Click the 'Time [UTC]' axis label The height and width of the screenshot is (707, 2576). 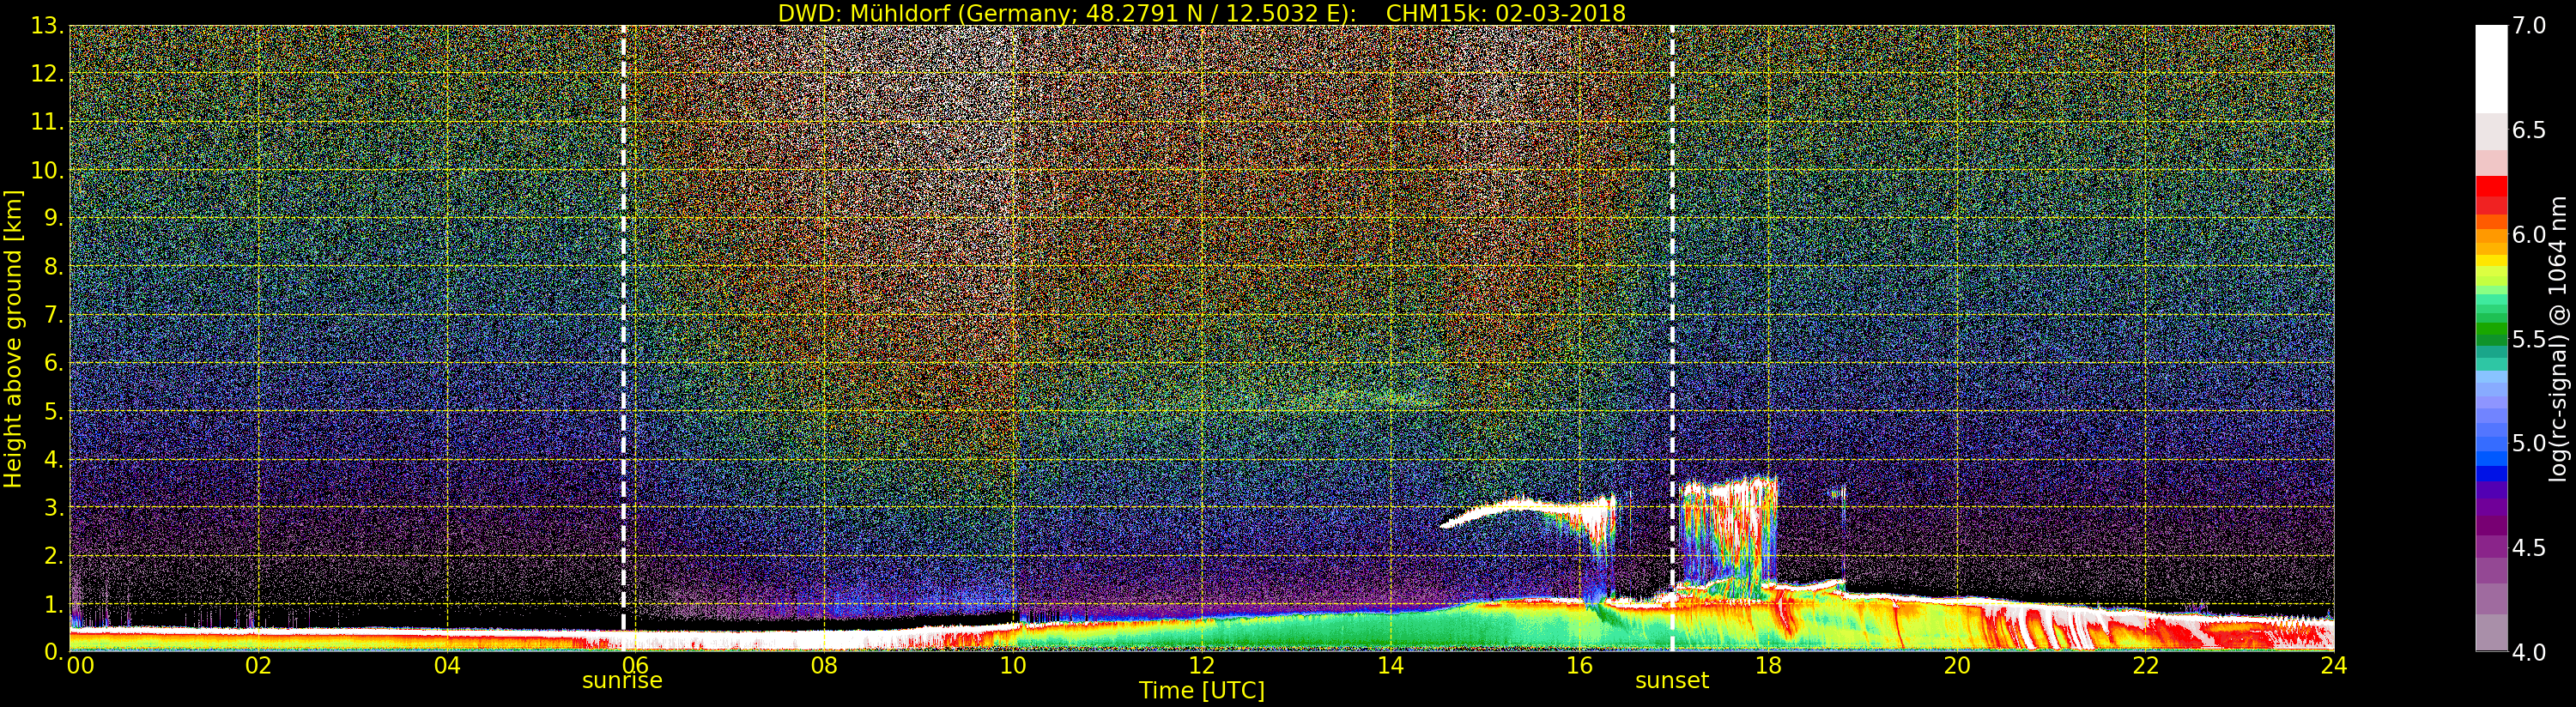click(x=1202, y=690)
